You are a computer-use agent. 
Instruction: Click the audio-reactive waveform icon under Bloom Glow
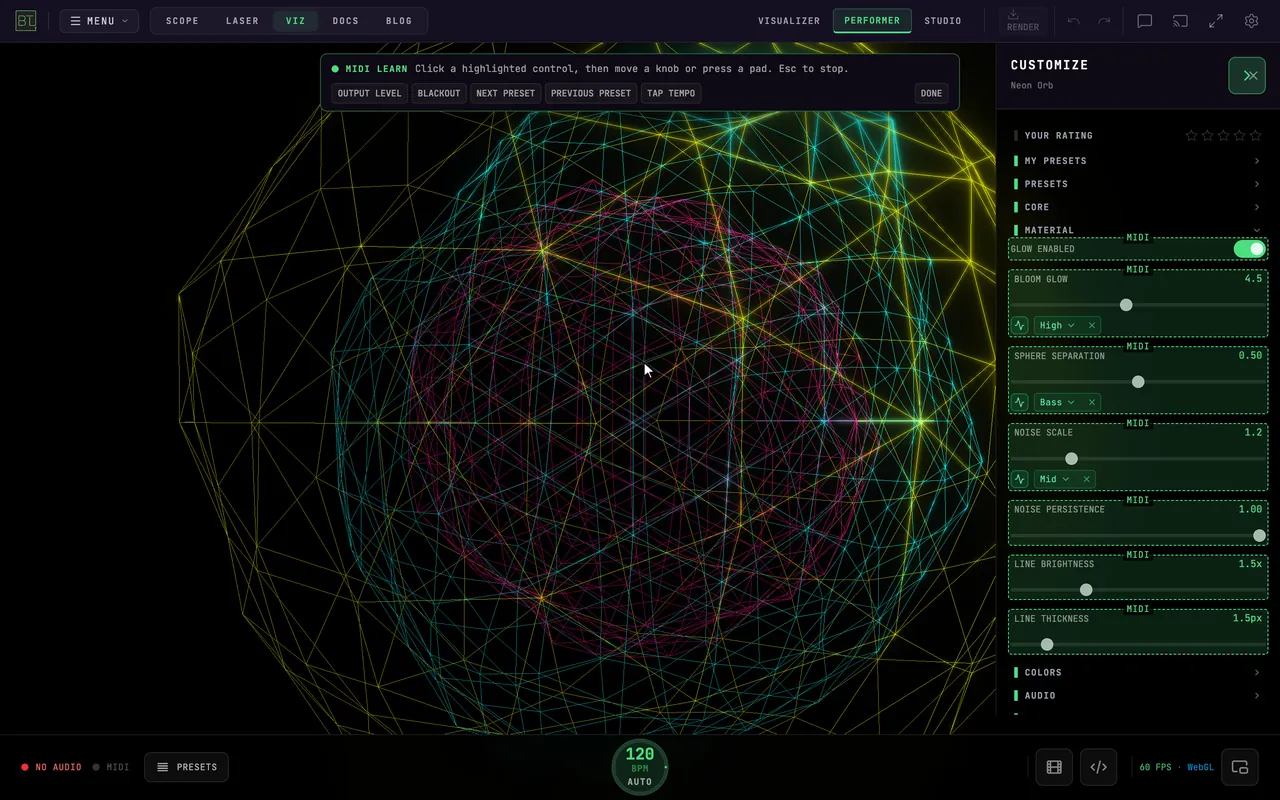tap(1020, 325)
